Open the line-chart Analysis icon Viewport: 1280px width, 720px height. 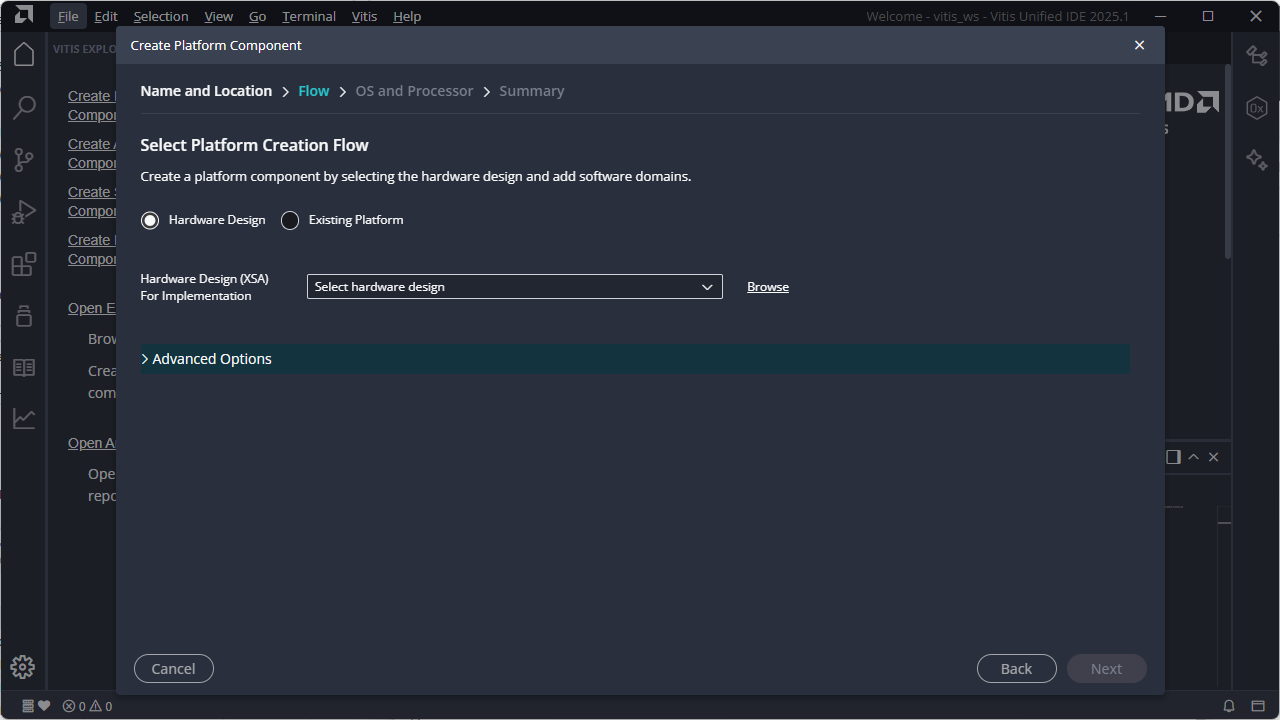24,419
